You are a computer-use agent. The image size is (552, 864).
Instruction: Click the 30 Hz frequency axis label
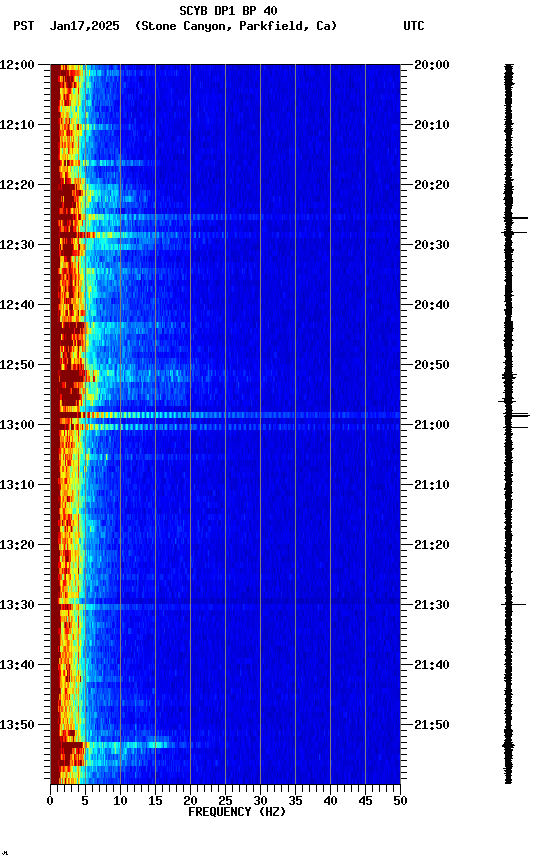pyautogui.click(x=260, y=801)
